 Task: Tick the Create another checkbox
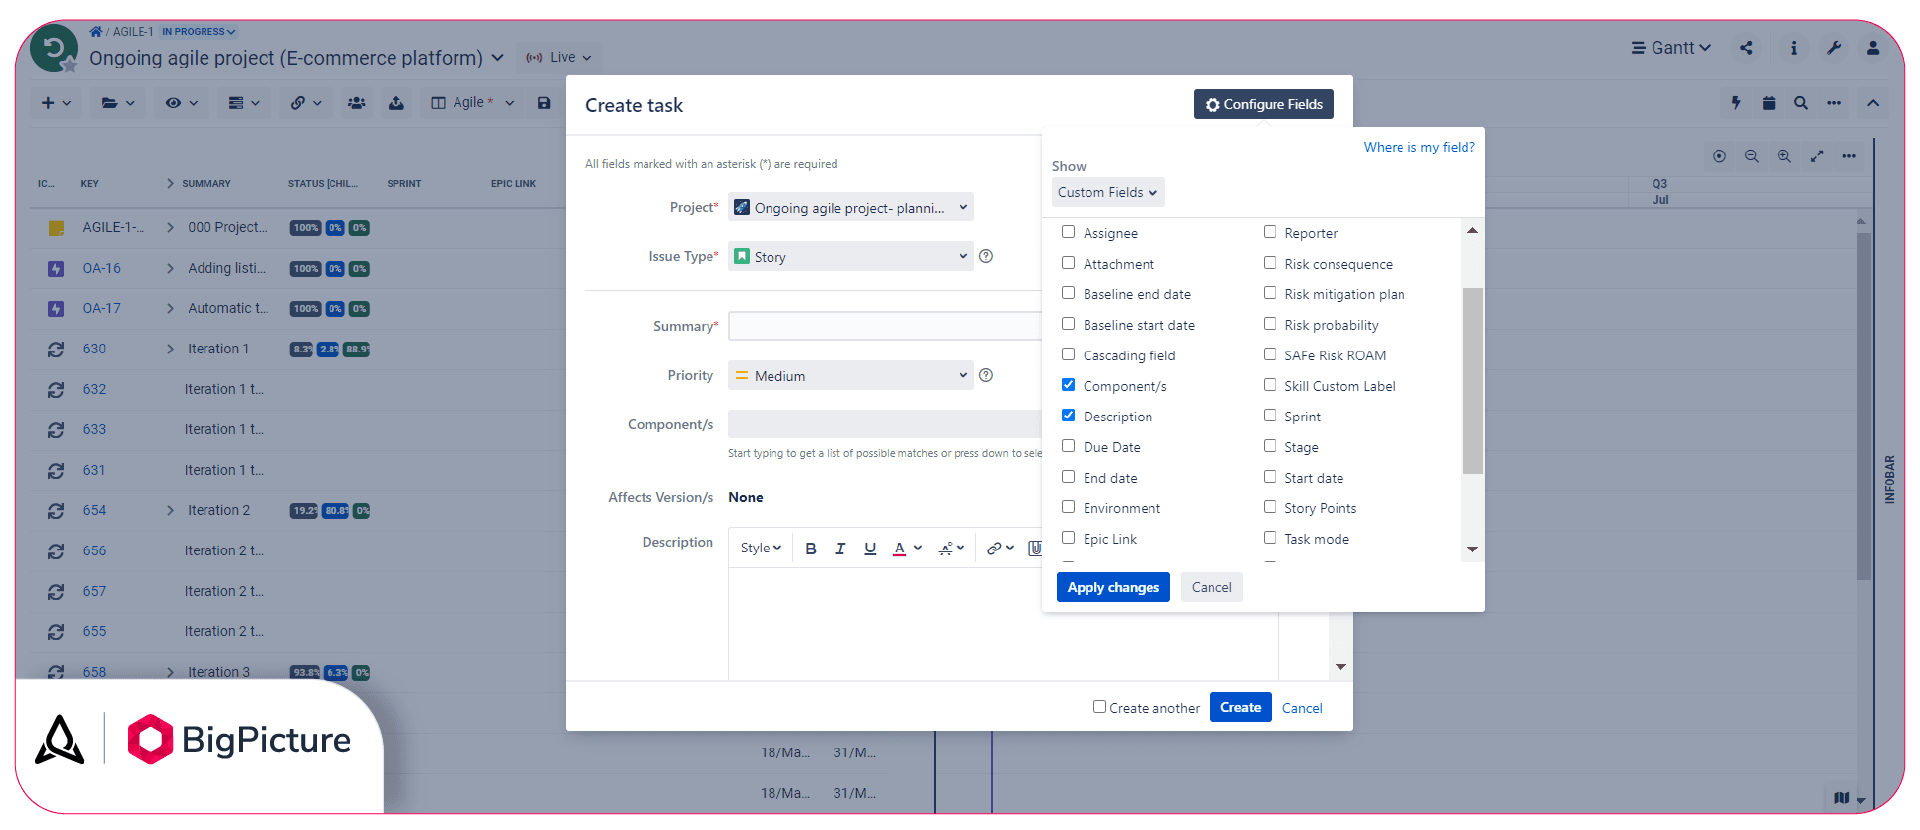pos(1099,706)
